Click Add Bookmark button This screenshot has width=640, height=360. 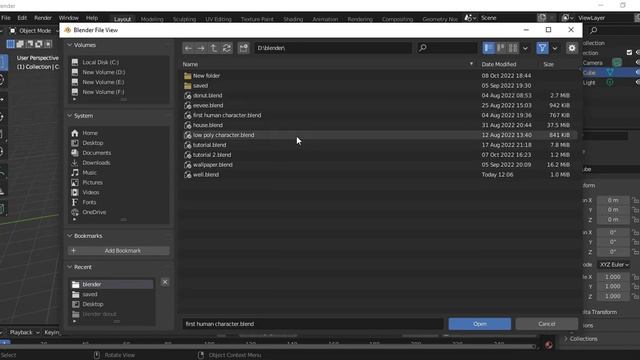[x=118, y=251]
